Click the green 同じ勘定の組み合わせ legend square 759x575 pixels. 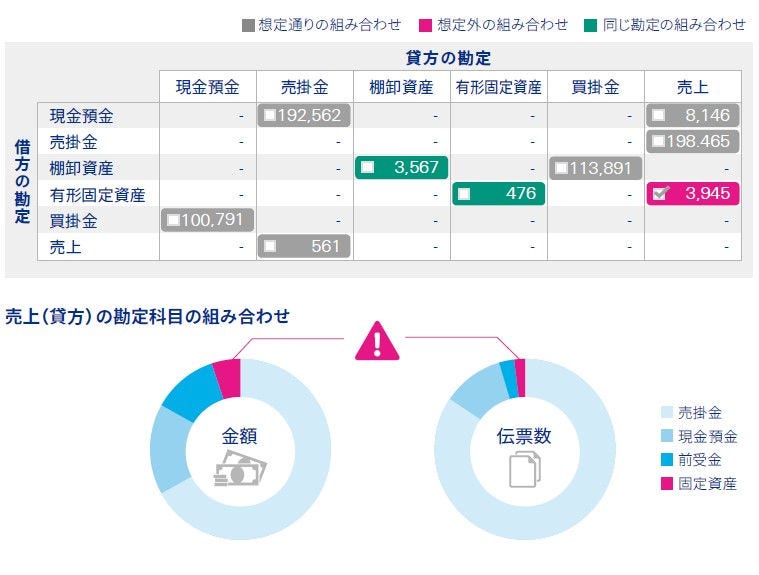coord(592,25)
